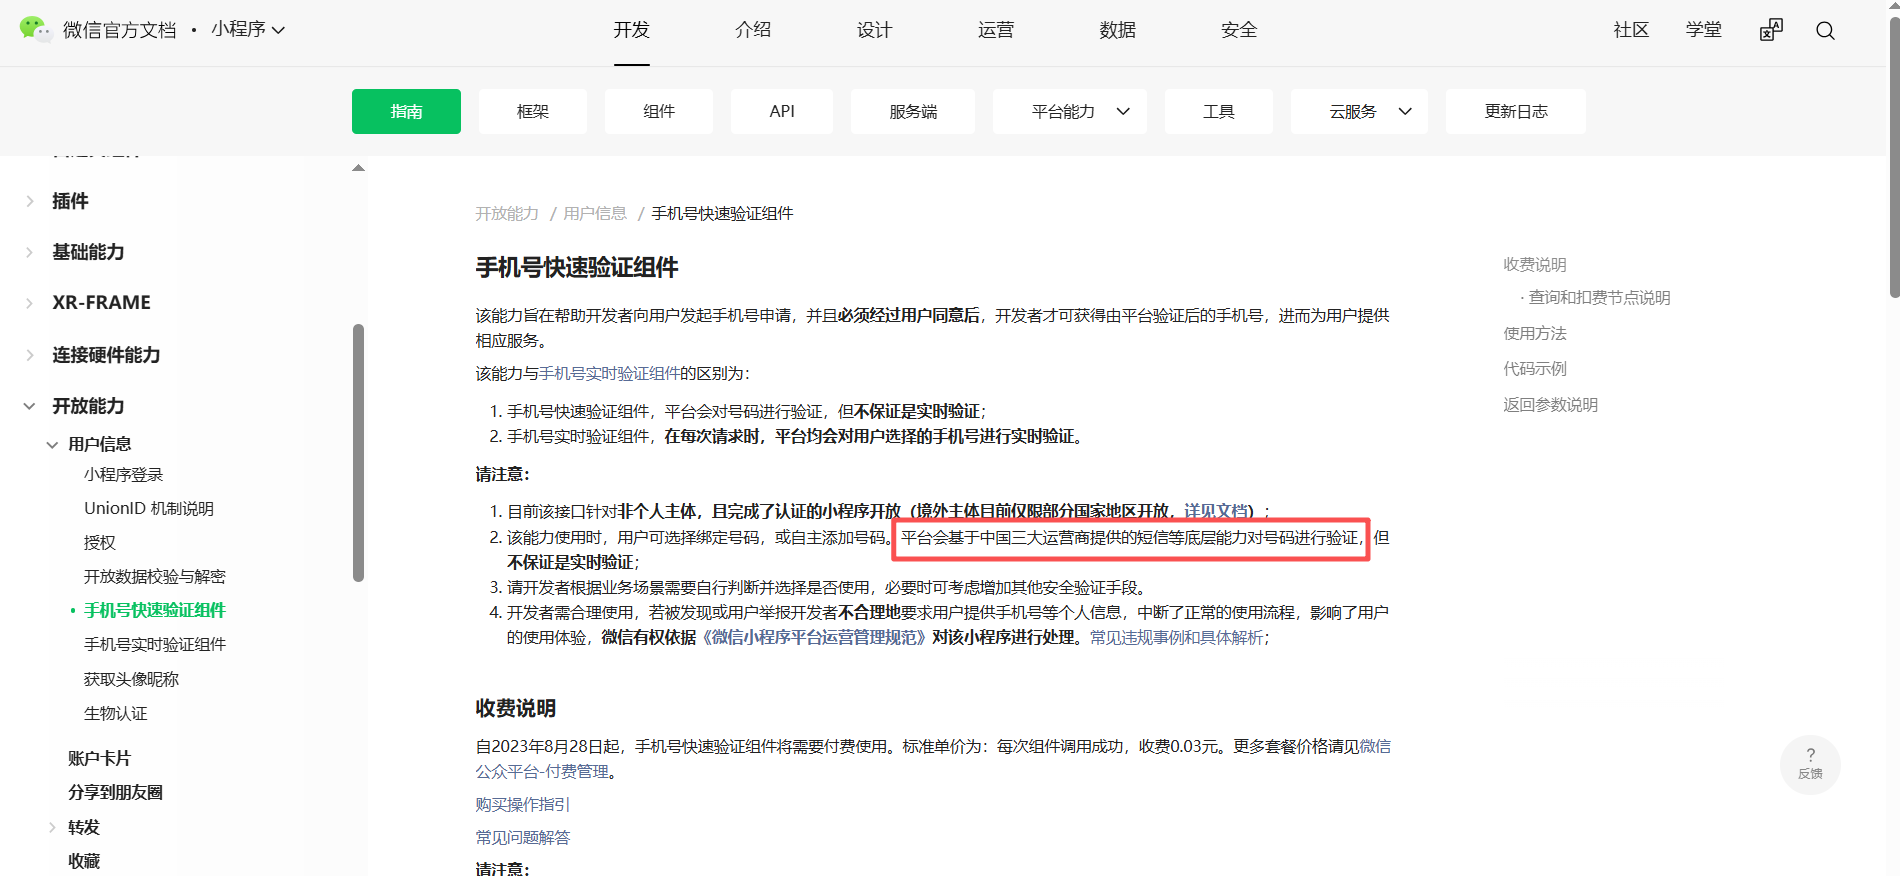The image size is (1900, 876).
Task: Switch to the 数据 top tab
Action: 1117,30
